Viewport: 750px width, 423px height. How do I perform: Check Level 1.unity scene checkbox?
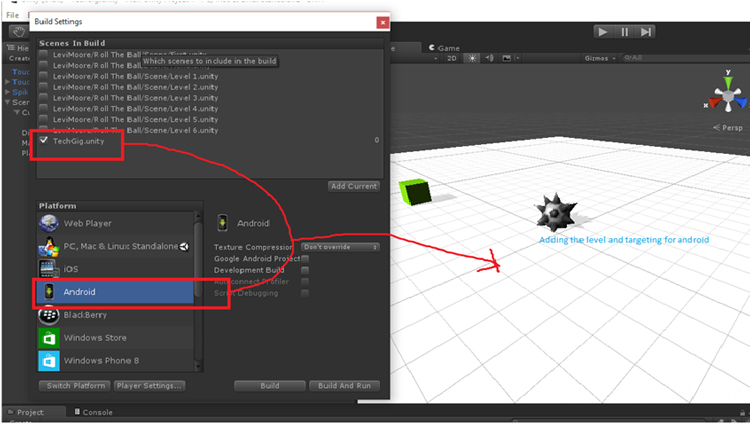pos(44,76)
